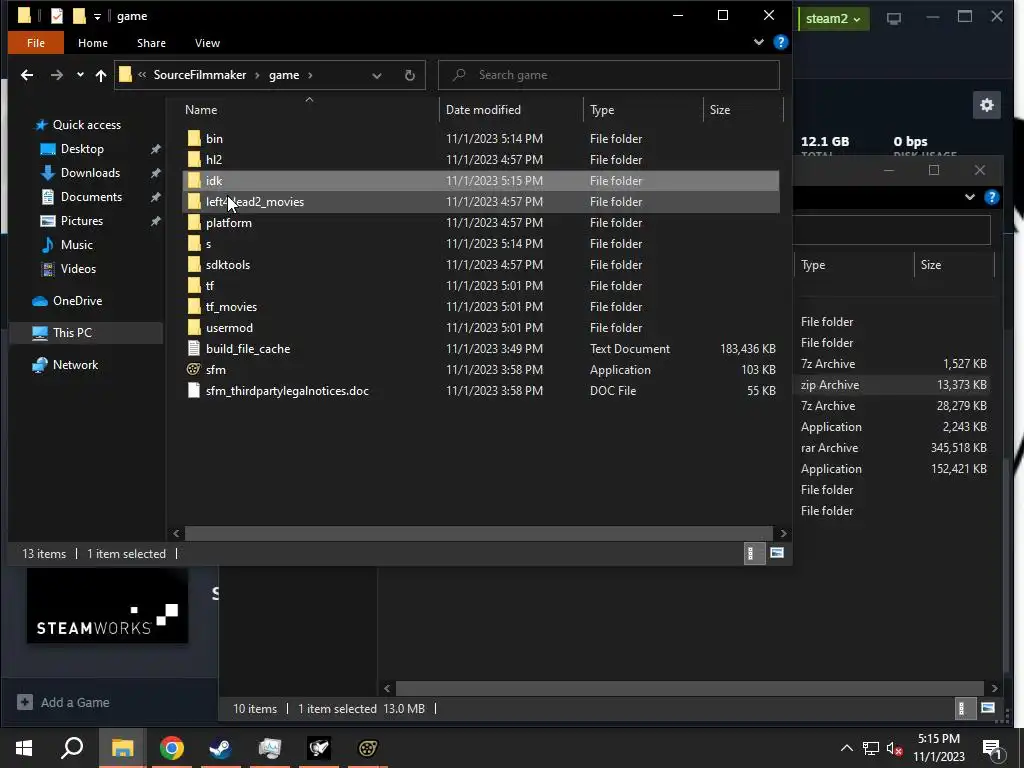This screenshot has width=1024, height=768.
Task: Select the bin folder
Action: 480,138
